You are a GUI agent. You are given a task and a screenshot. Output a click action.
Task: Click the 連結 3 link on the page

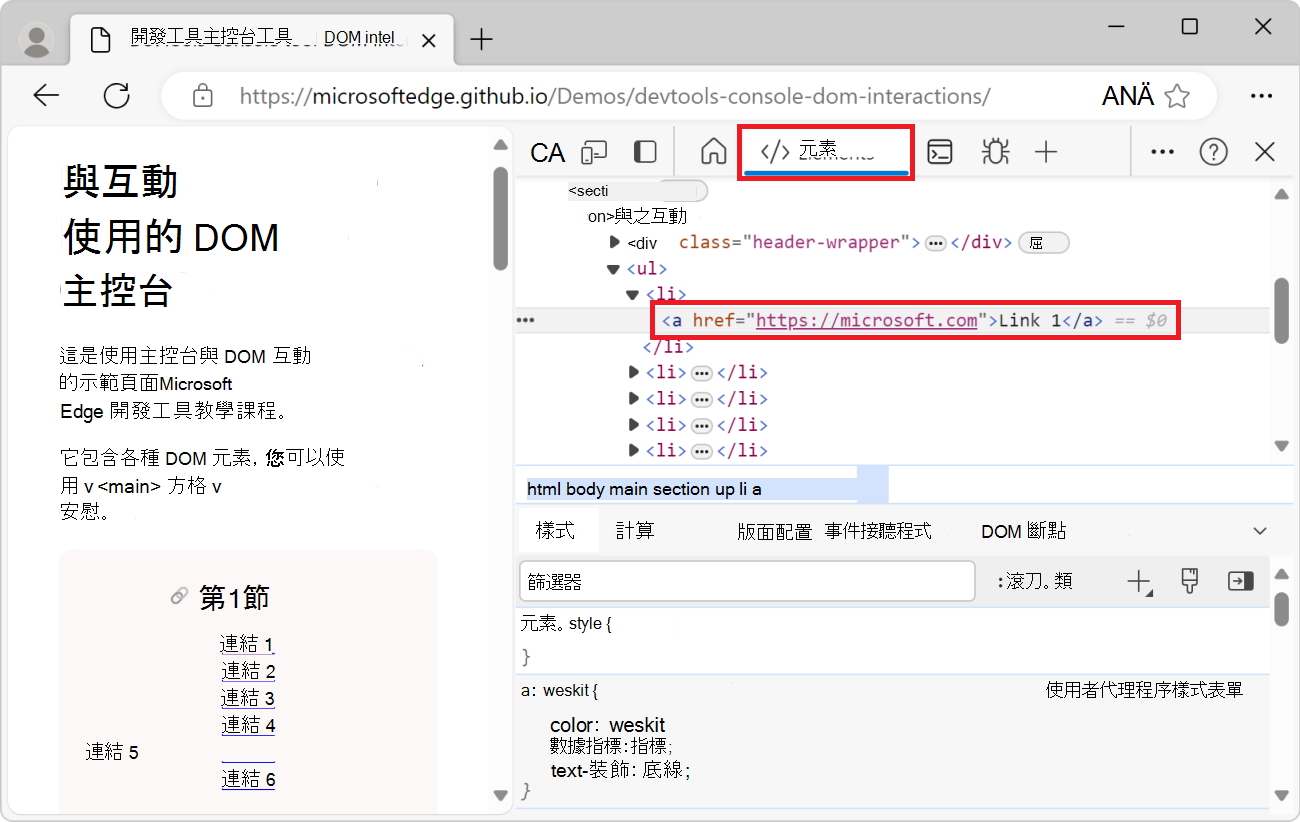pyautogui.click(x=247, y=697)
